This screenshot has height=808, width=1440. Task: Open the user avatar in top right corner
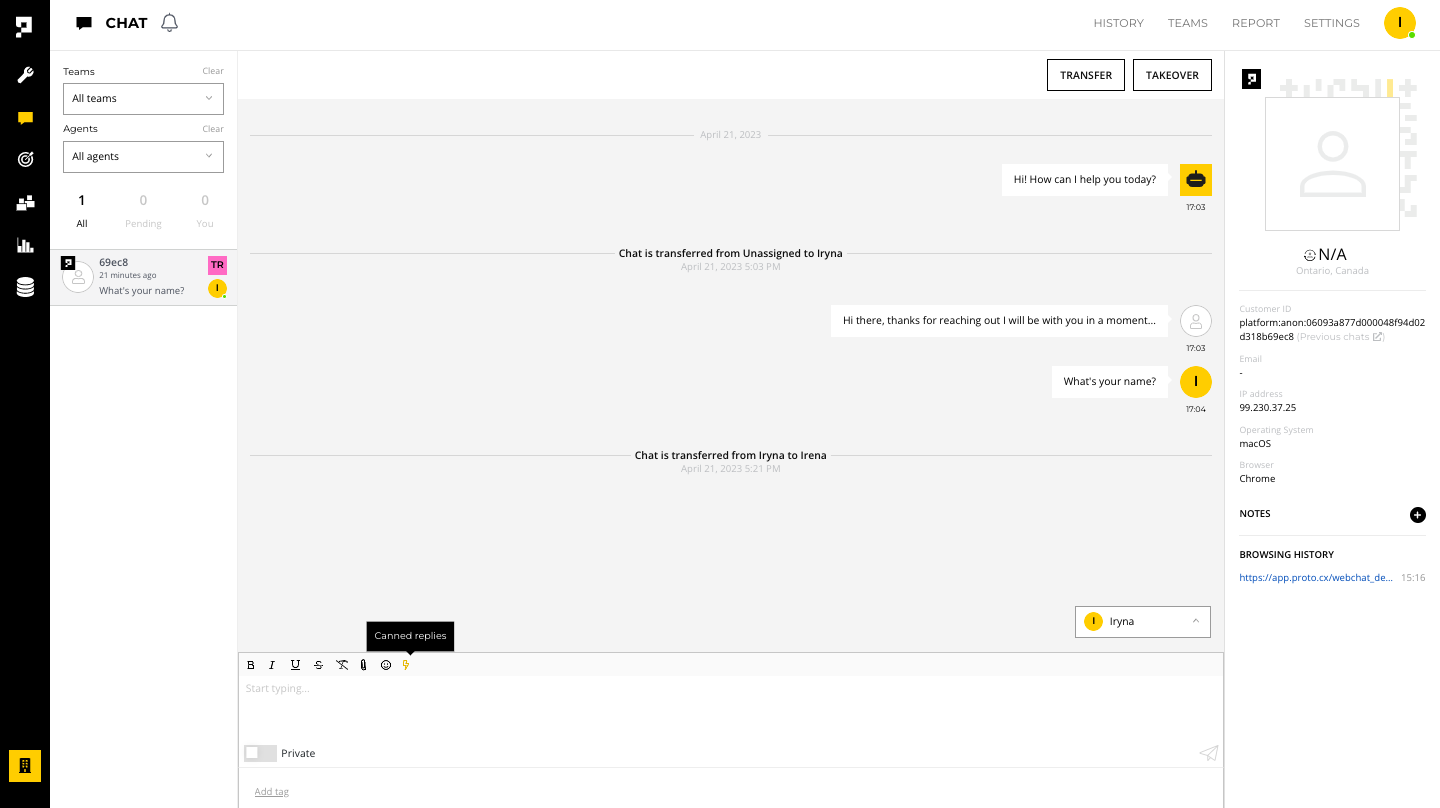1399,23
